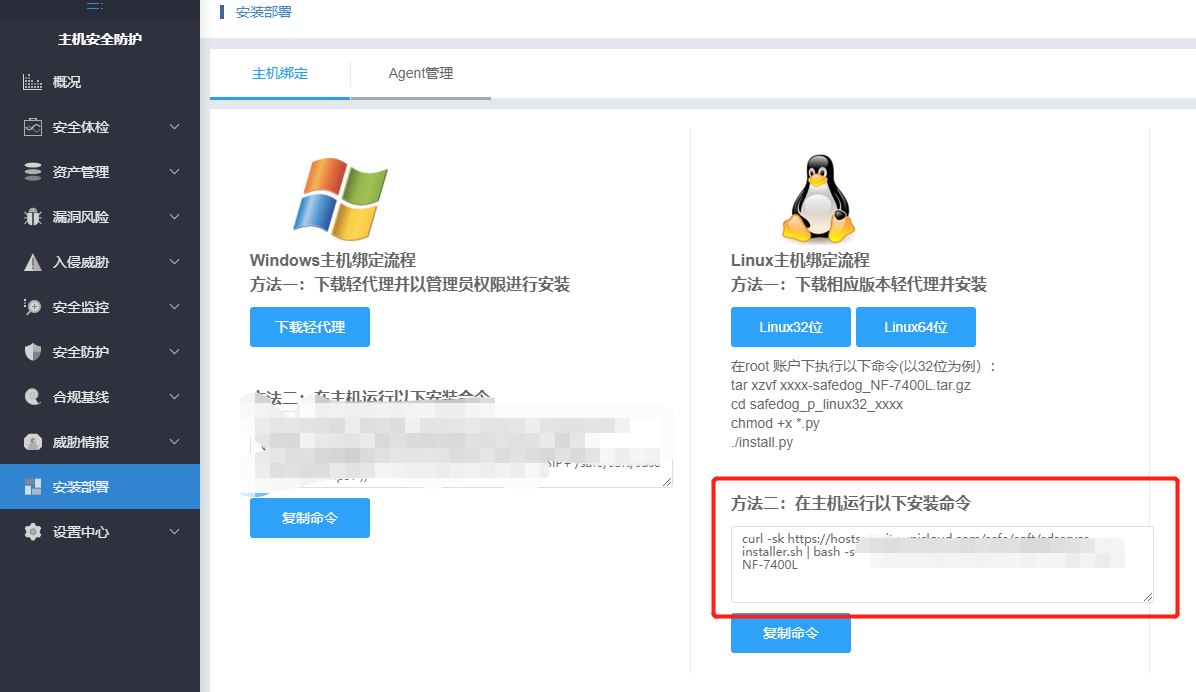Switch to the 主机绑定 tab
1196x692 pixels.
coord(280,73)
